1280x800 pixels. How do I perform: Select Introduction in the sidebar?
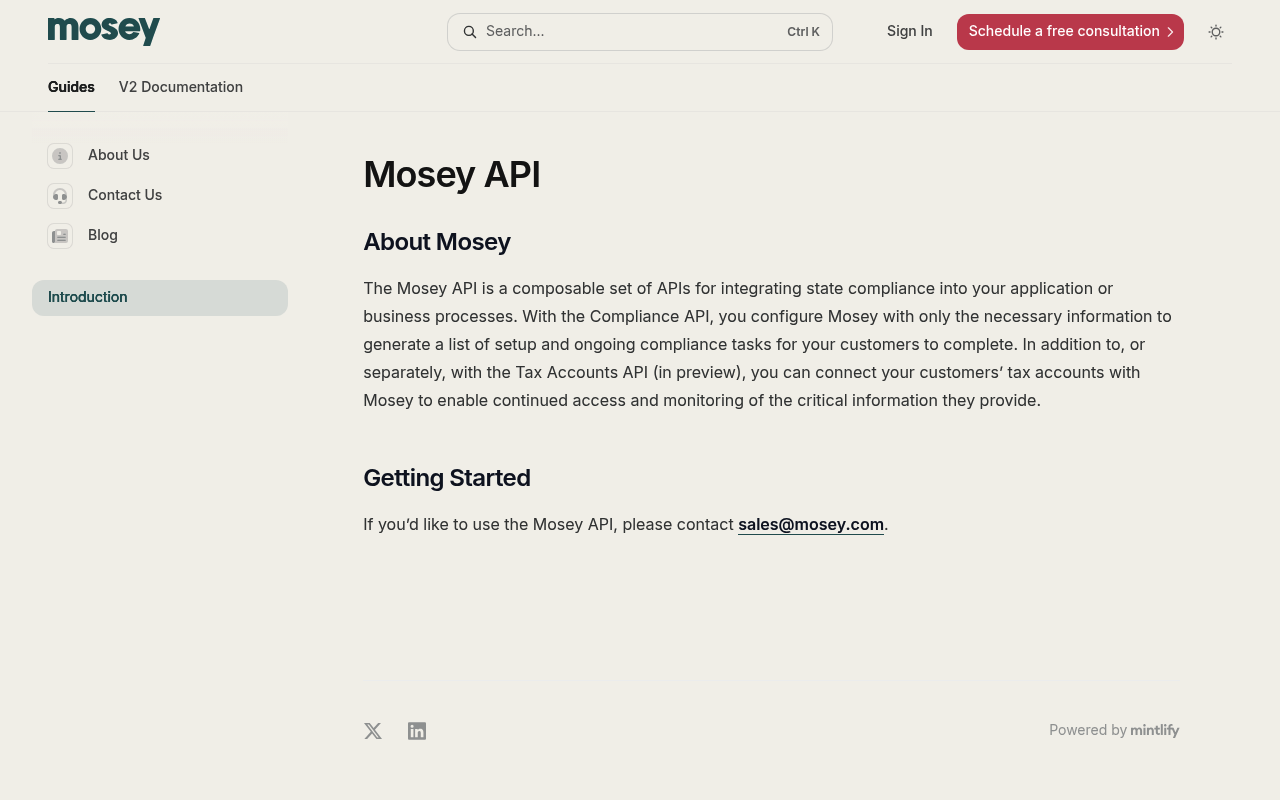pyautogui.click(x=160, y=298)
